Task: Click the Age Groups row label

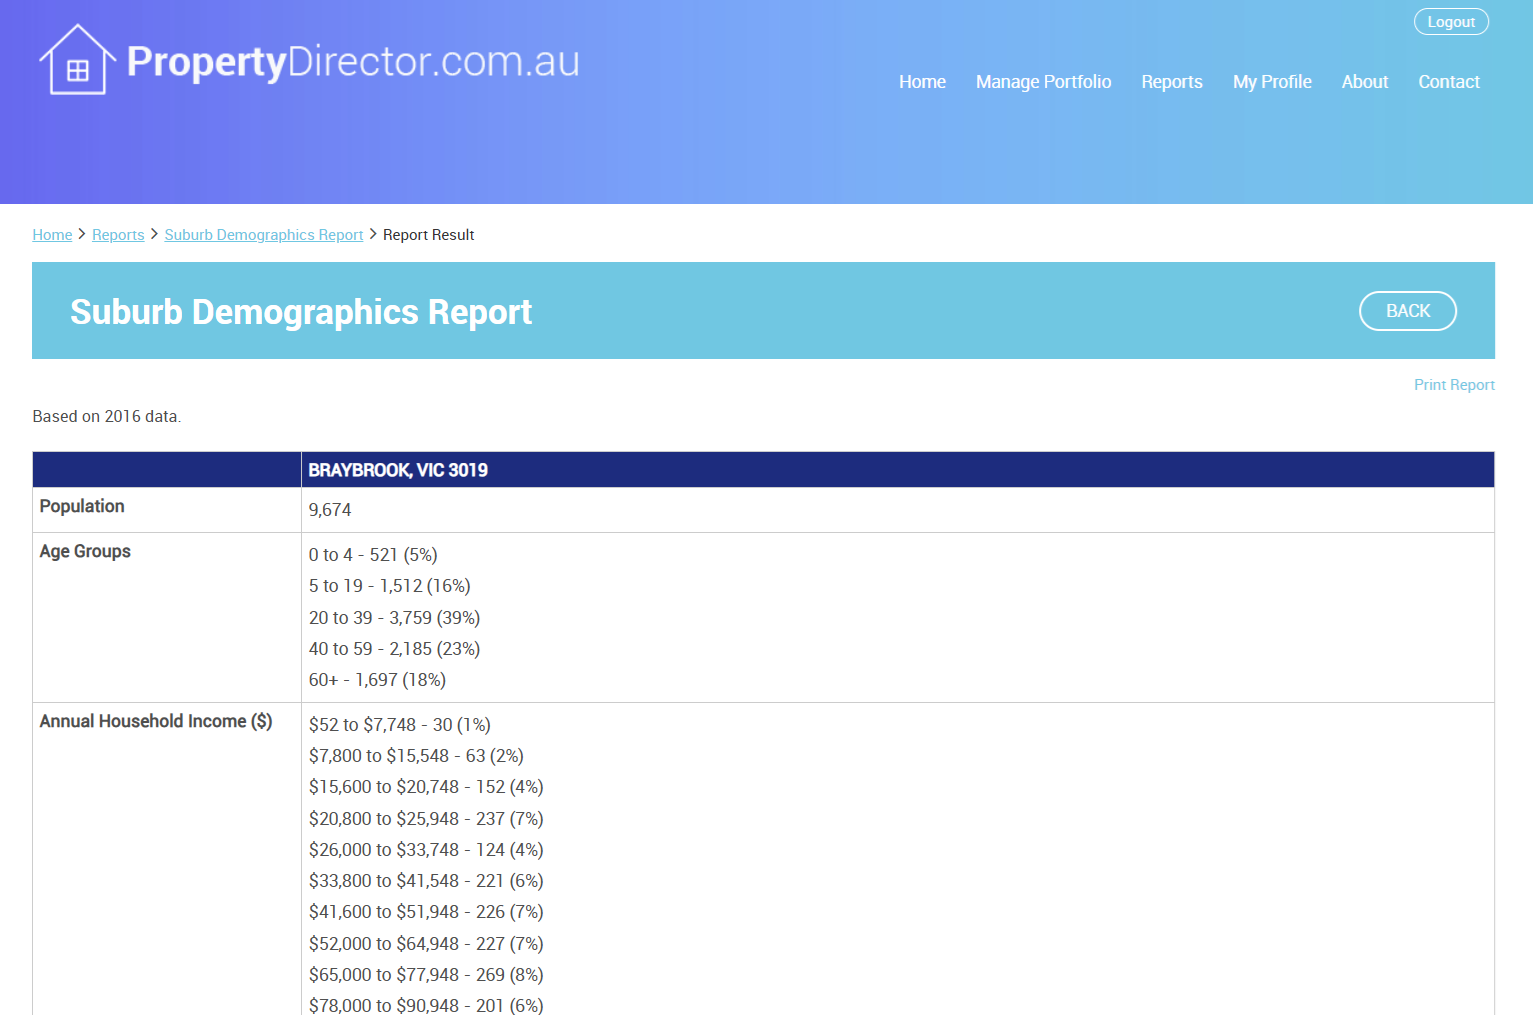Action: click(85, 551)
